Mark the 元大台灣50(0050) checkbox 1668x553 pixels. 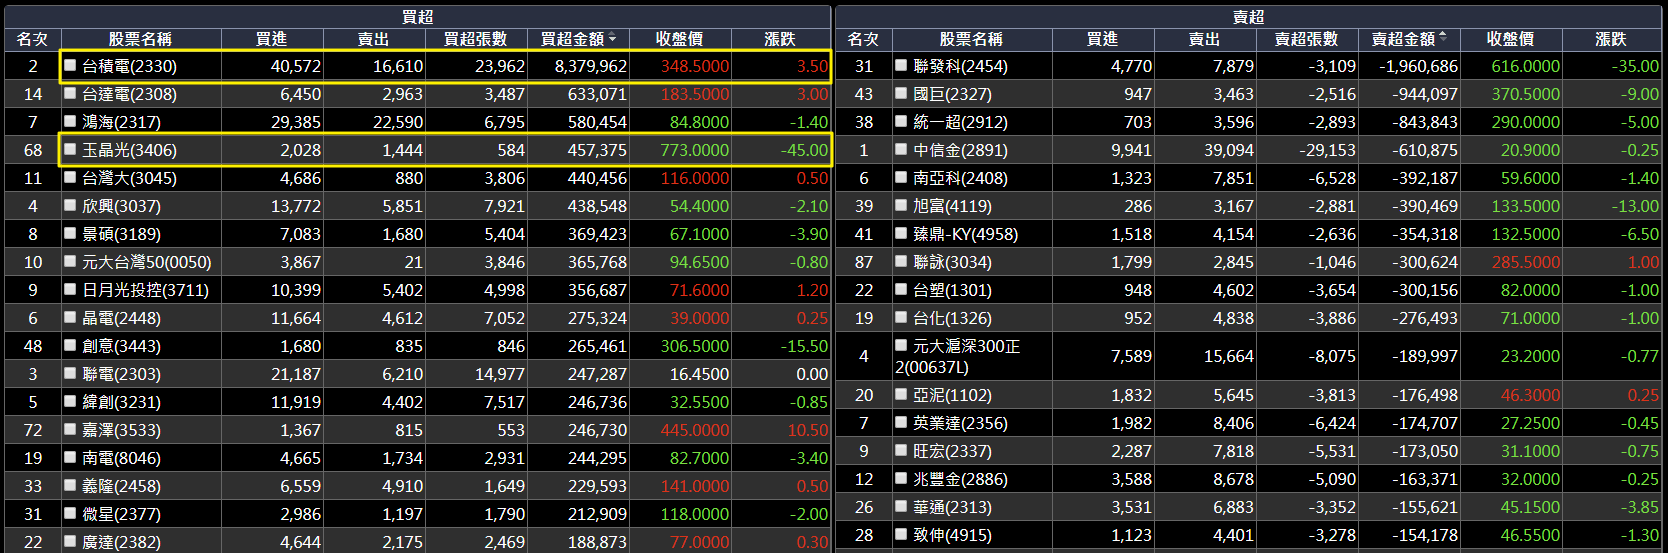70,261
